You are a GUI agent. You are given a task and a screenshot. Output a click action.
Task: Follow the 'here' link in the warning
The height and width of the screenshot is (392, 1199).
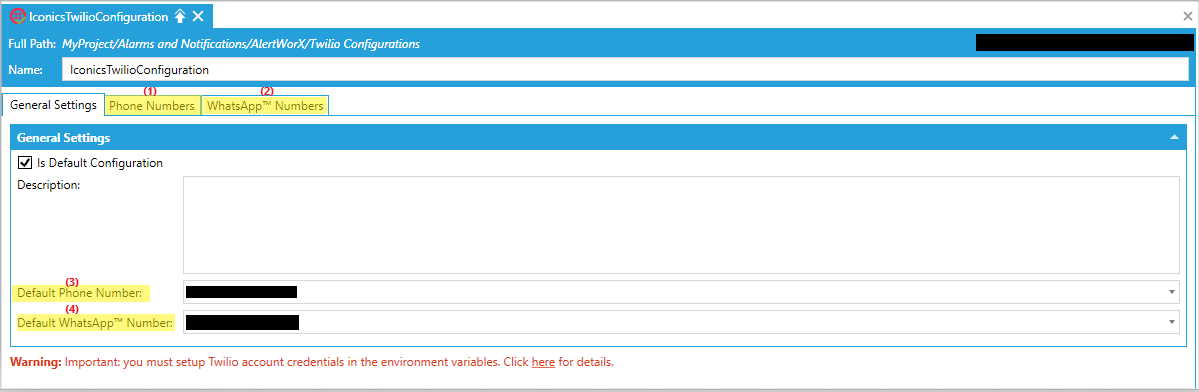[543, 361]
